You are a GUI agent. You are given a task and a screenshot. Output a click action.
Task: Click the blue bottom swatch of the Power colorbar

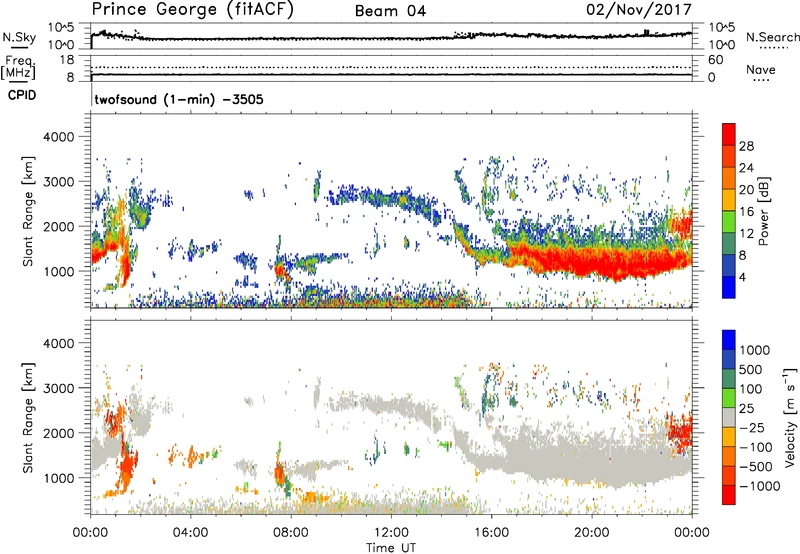point(729,287)
